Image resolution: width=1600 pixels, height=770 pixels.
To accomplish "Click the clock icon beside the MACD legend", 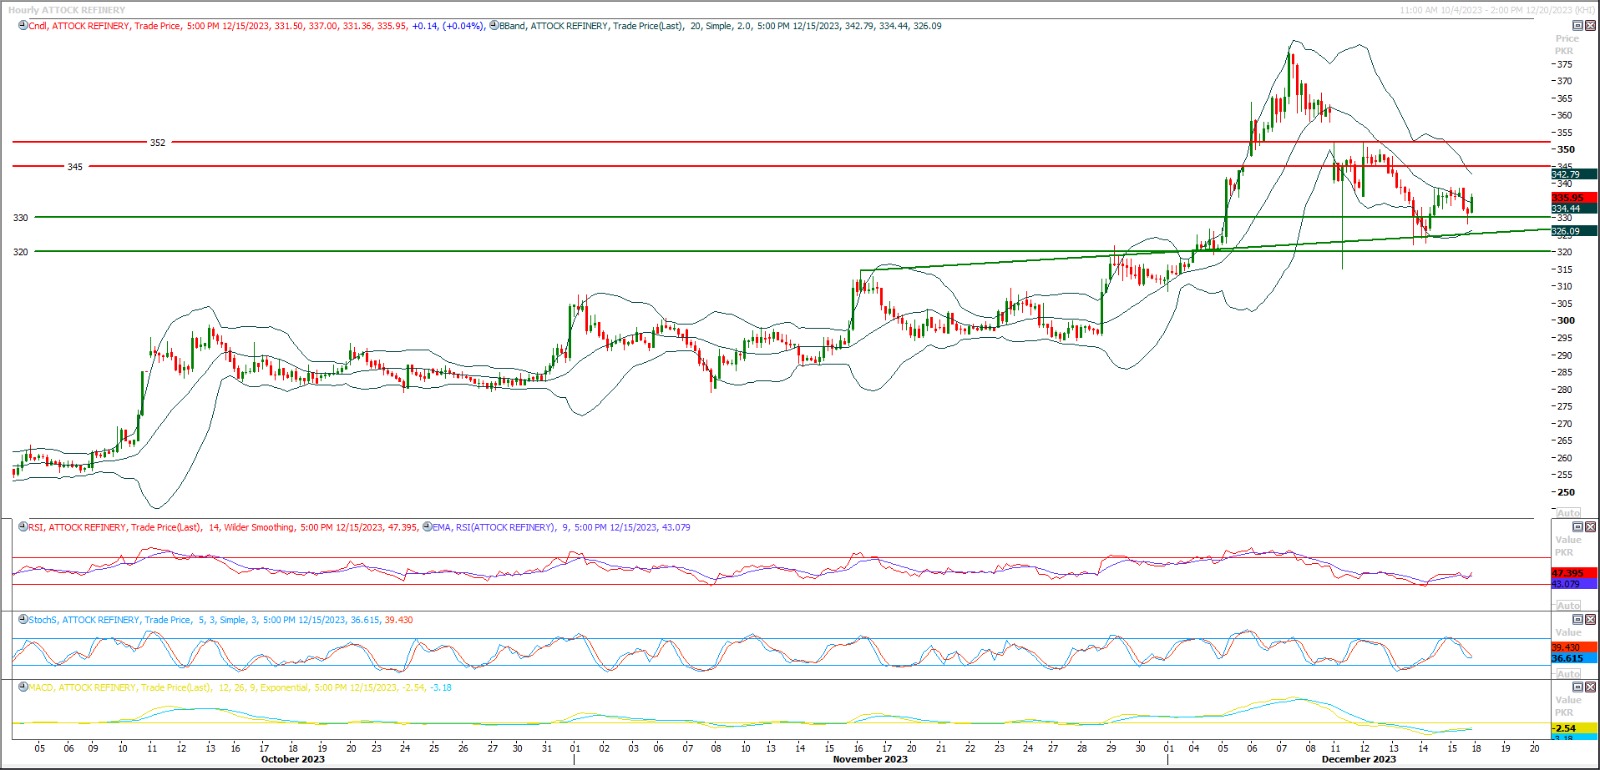I will 23,688.
